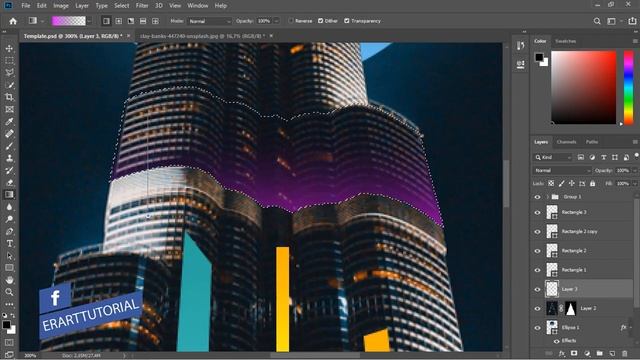
Task: Click the Home icon in options bar
Action: pyautogui.click(x=13, y=21)
